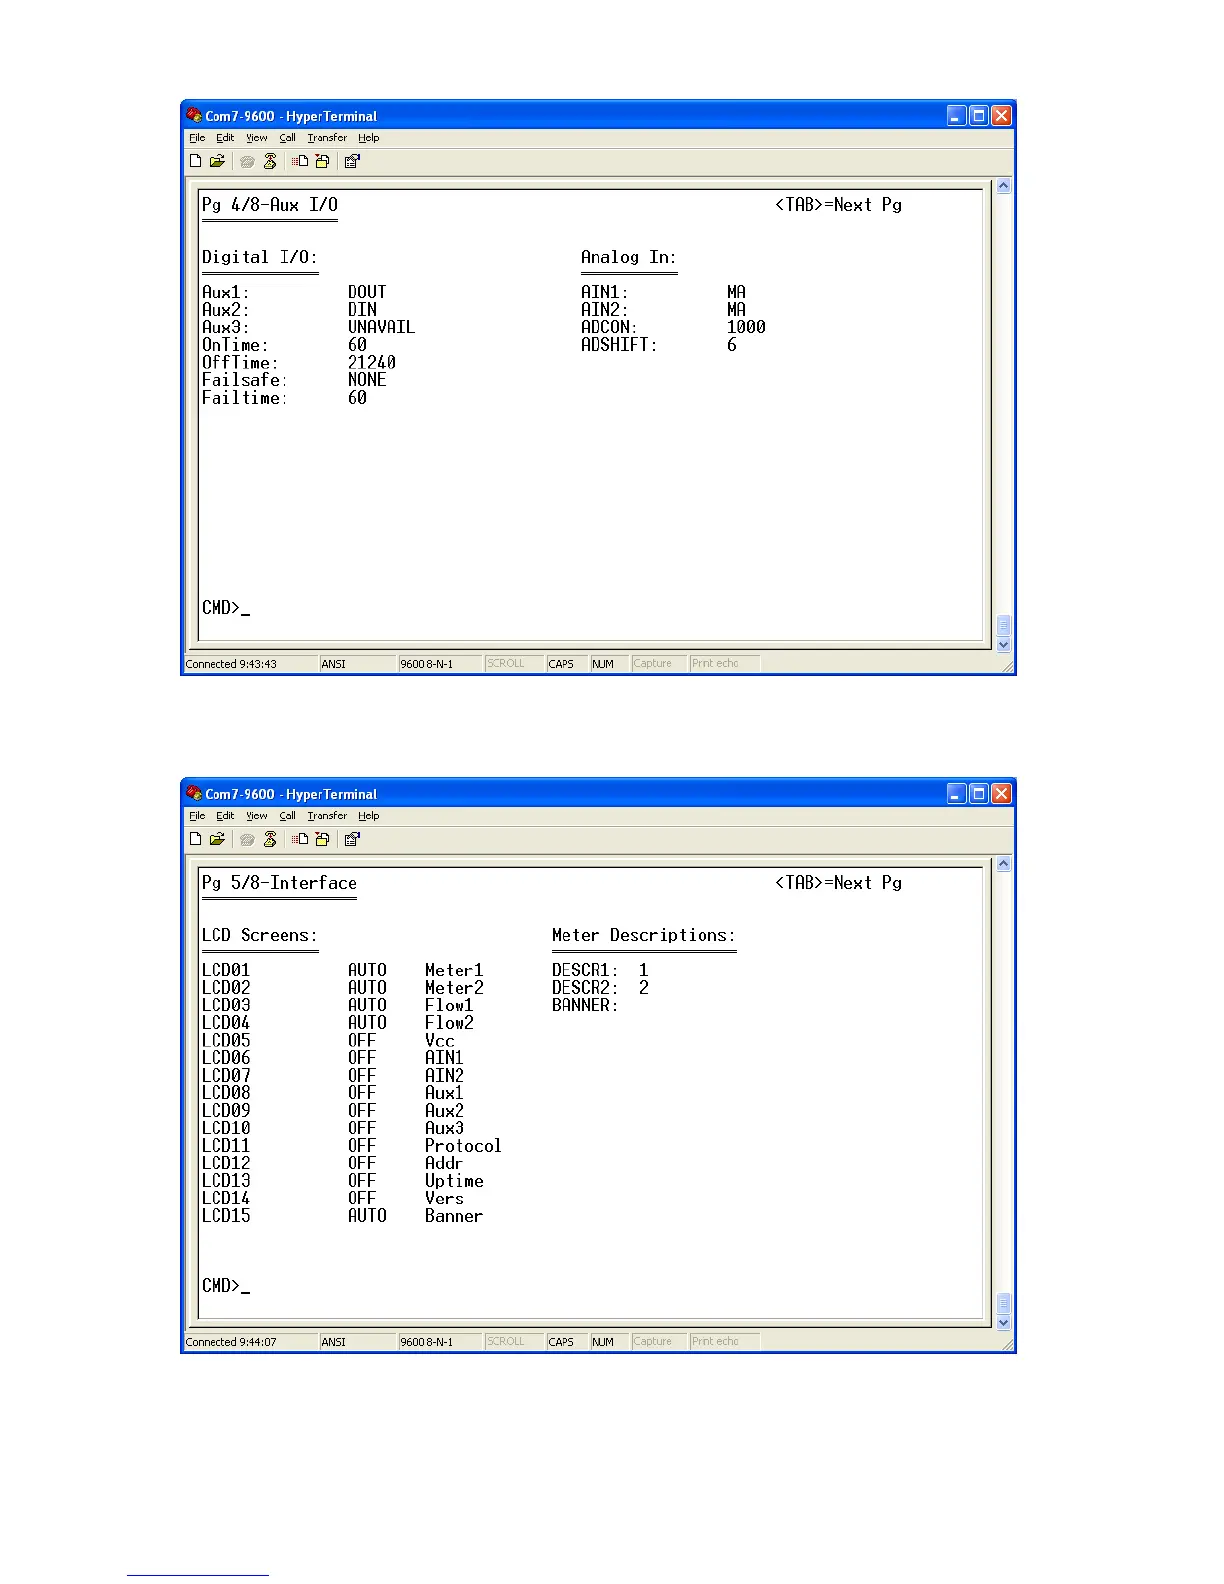This screenshot has width=1224, height=1584.
Task: Click 'Digital I/O:' heading
Action: click(260, 257)
